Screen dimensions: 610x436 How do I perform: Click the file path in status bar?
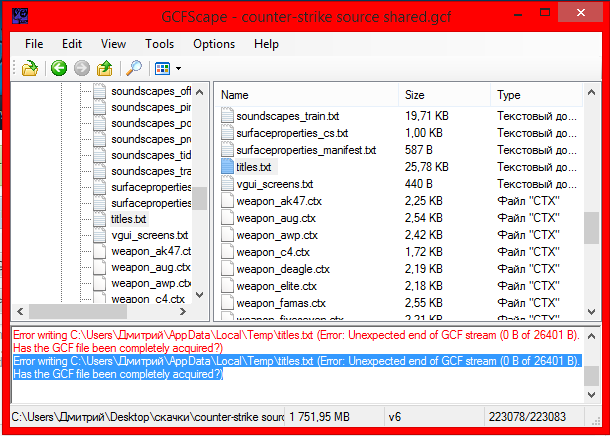pos(147,417)
